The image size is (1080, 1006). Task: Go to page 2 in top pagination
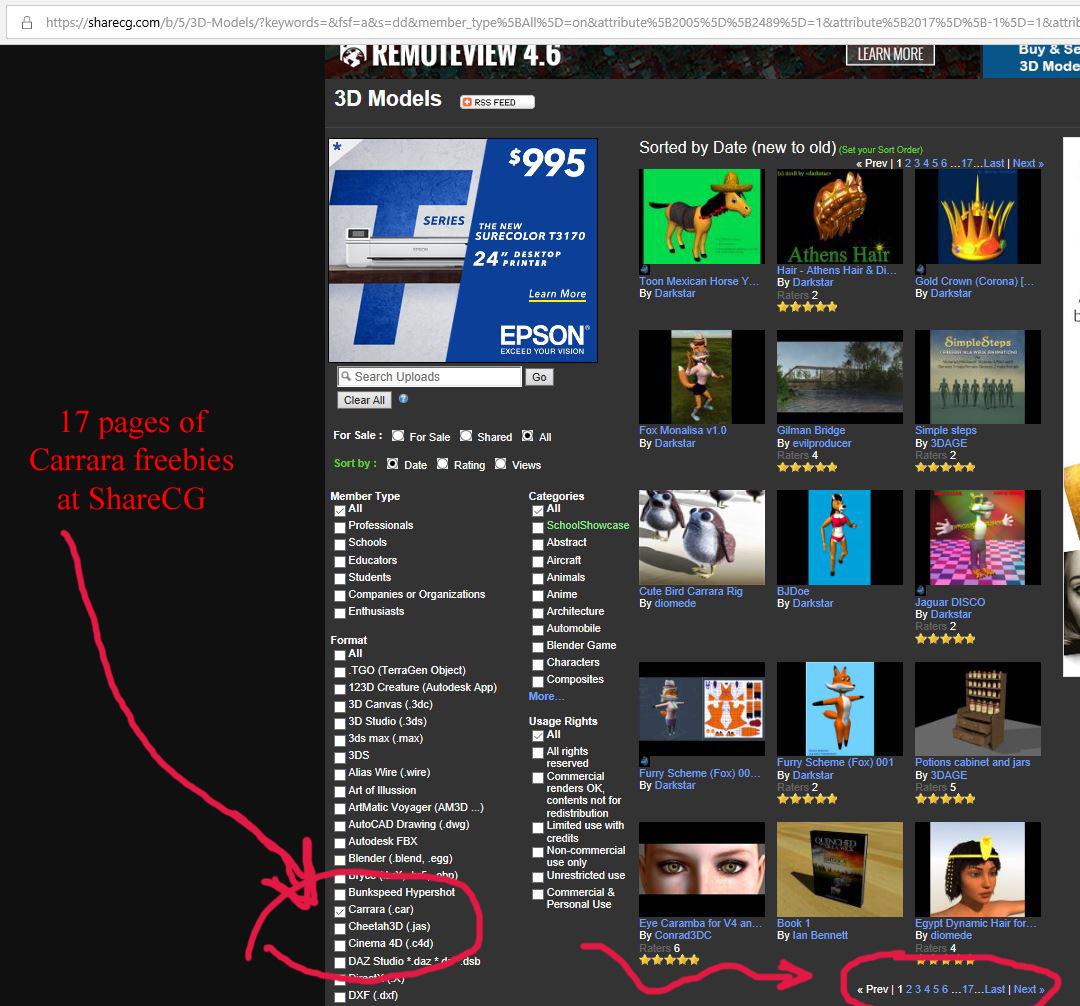point(908,163)
